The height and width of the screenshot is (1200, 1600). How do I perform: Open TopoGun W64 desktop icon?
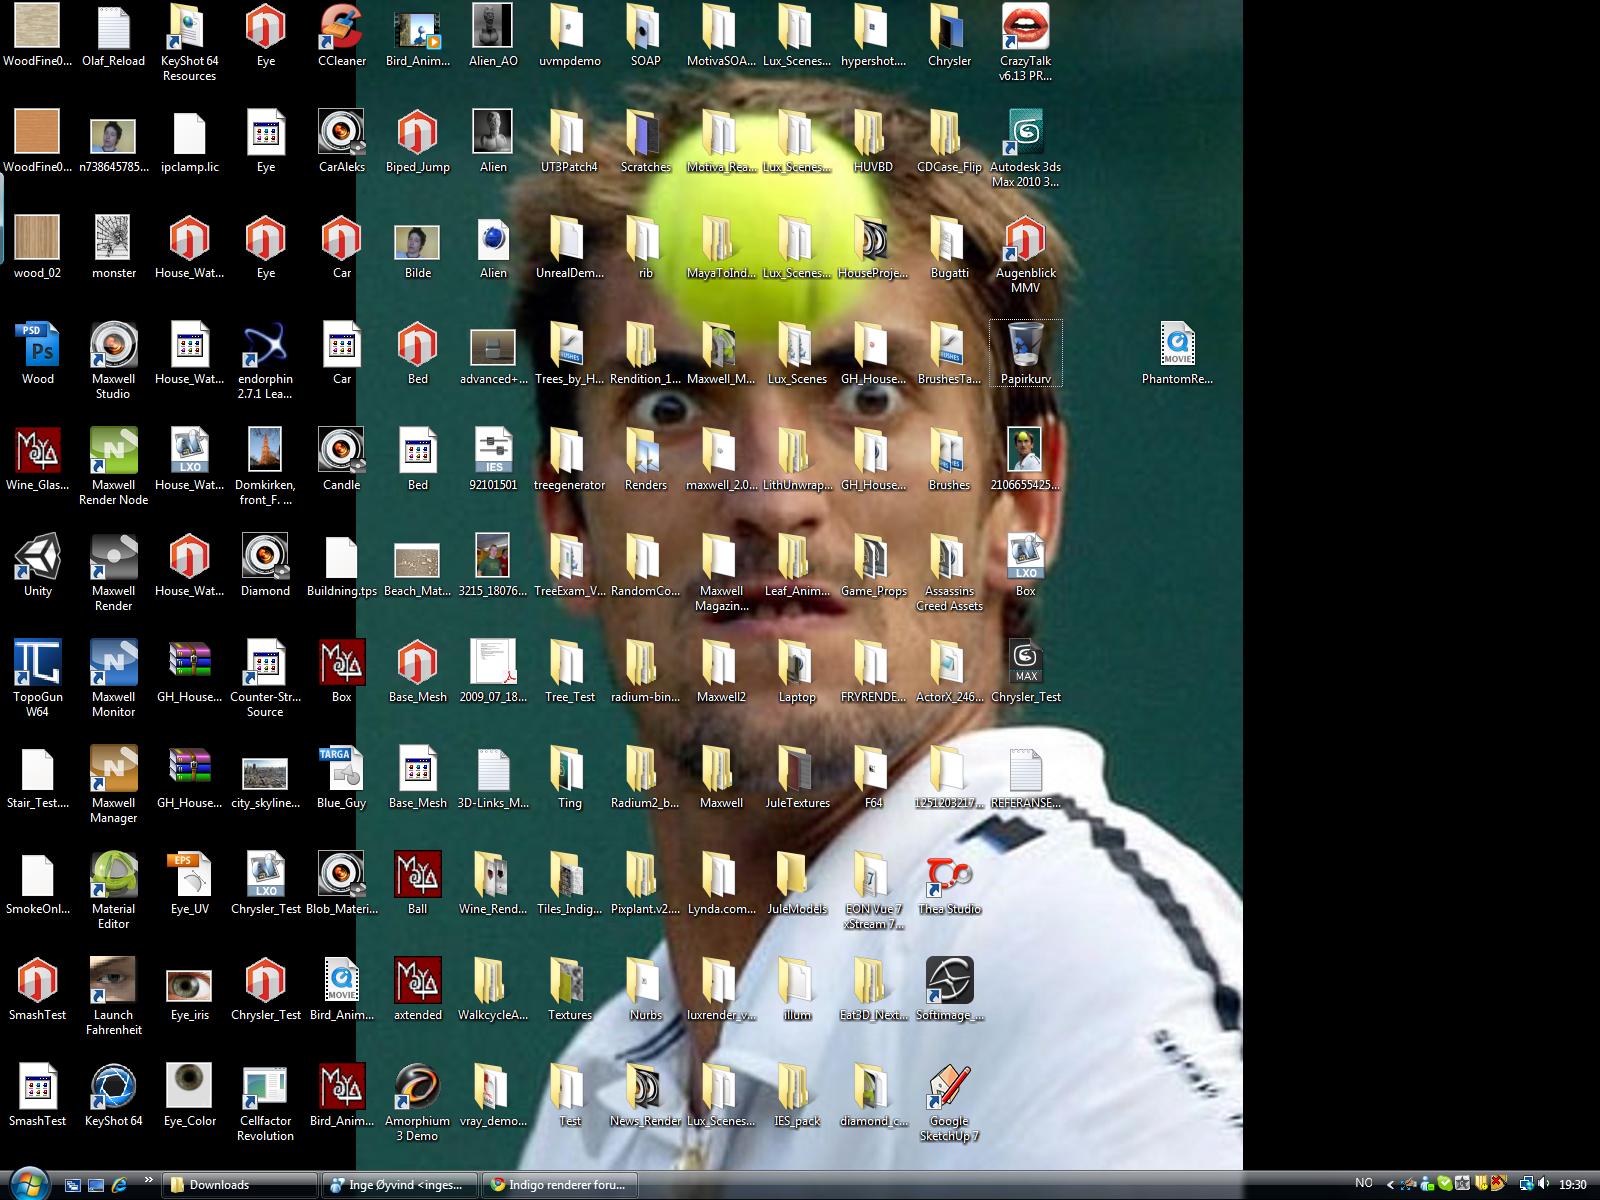[37, 663]
